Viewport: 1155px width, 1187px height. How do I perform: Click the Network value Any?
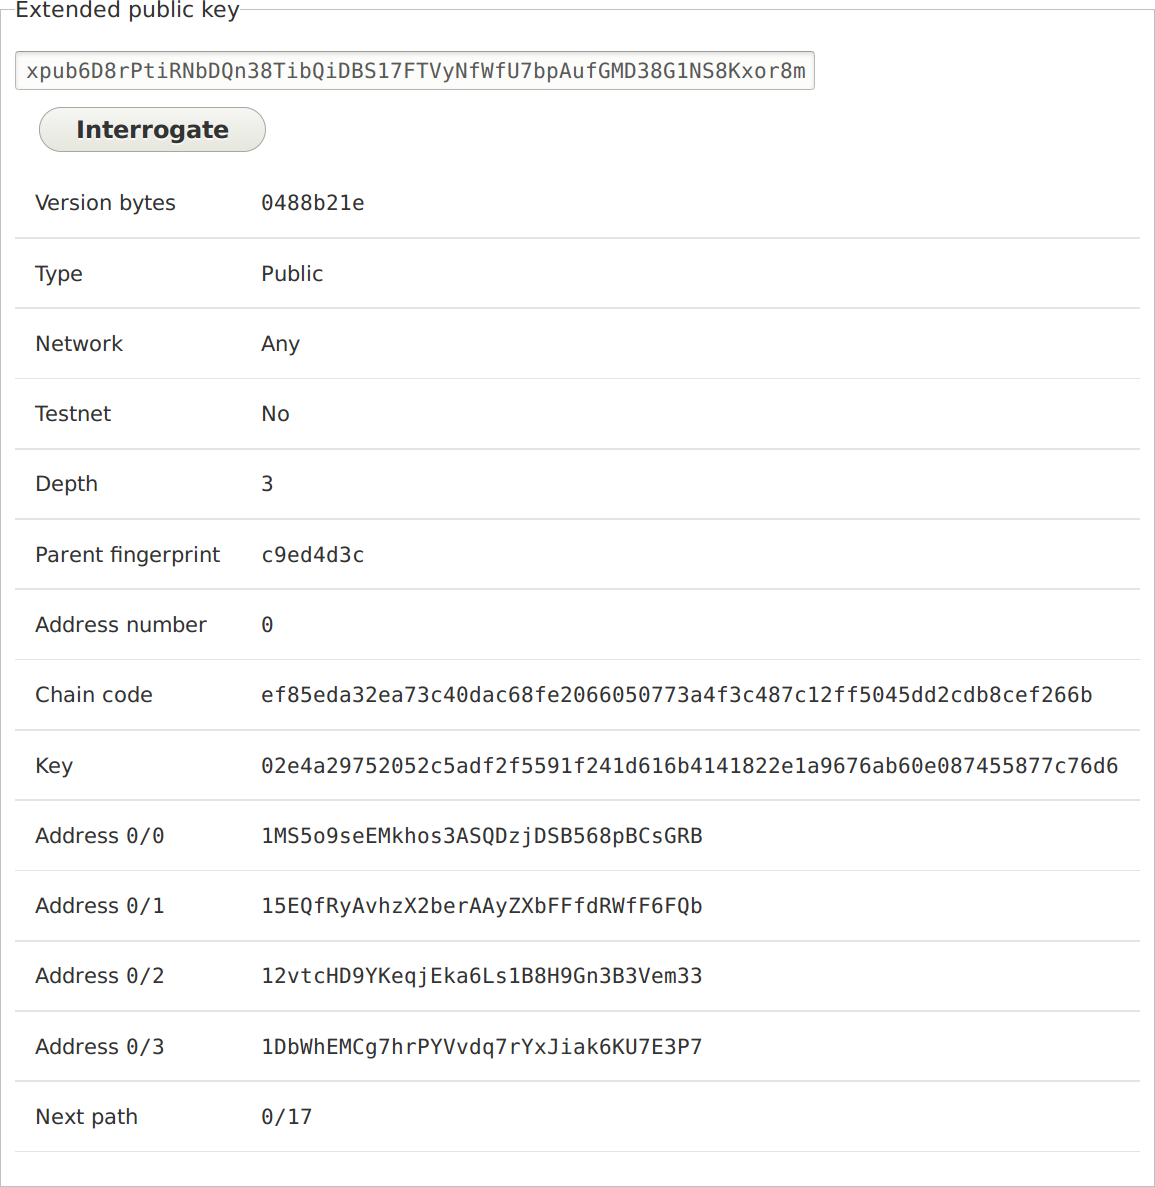click(280, 344)
